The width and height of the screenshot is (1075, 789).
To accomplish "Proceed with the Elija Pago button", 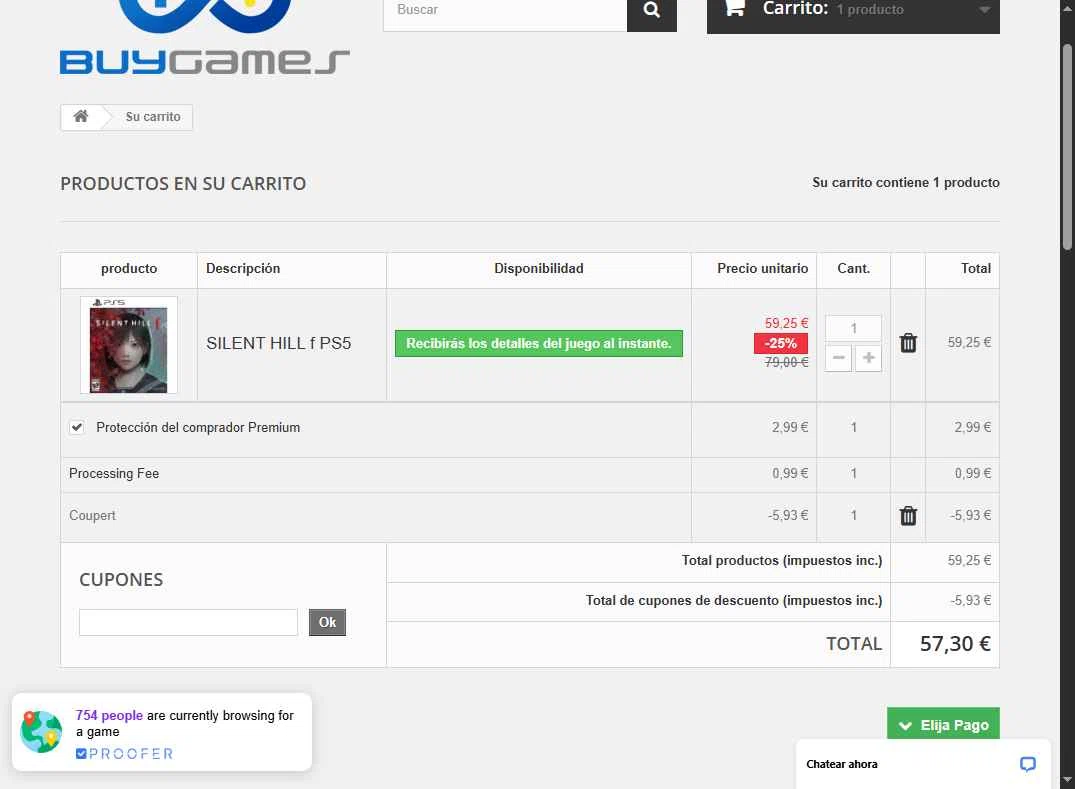I will [943, 723].
